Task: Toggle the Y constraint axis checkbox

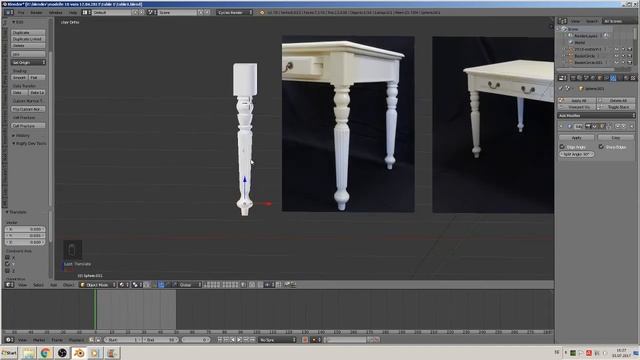Action: pyautogui.click(x=7, y=264)
